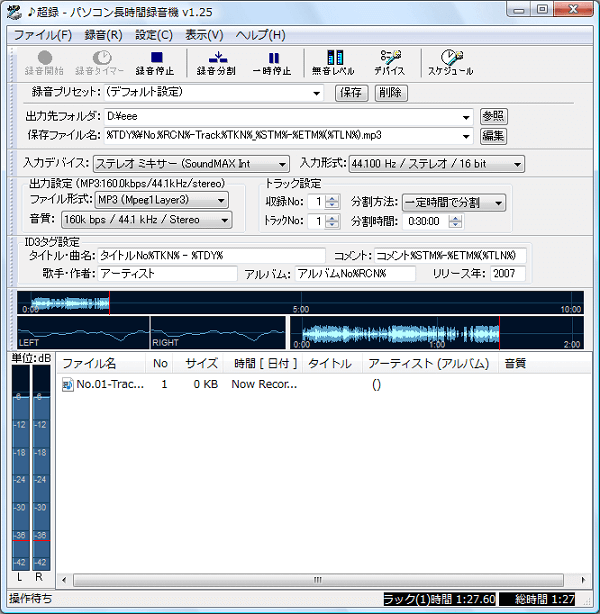This screenshot has width=600, height=614.
Task: Click the 削除 preset delete button
Action: [391, 93]
